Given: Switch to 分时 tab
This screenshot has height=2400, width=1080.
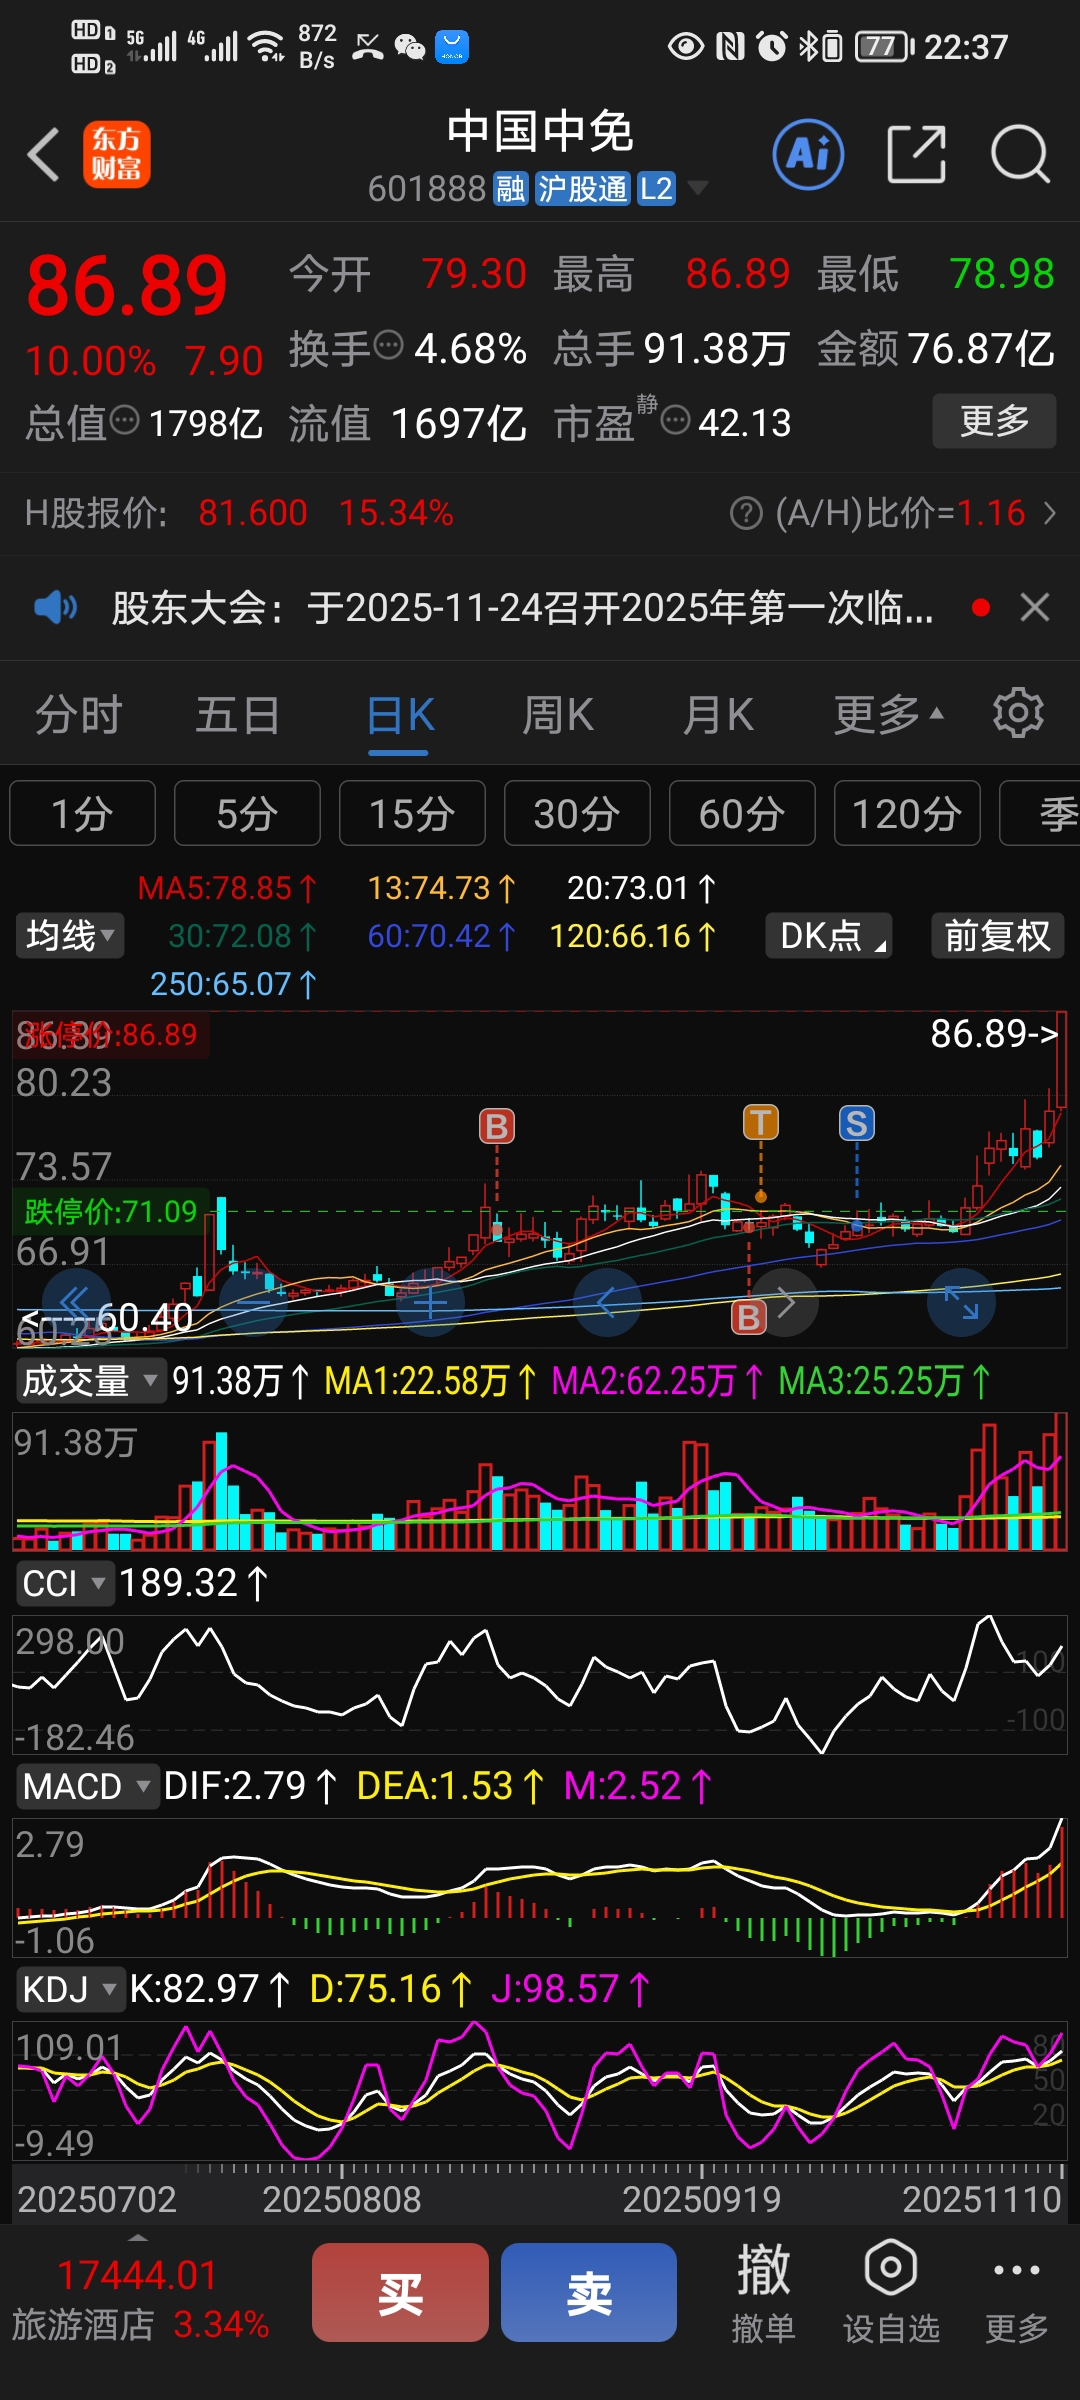Looking at the screenshot, I should pos(78,715).
